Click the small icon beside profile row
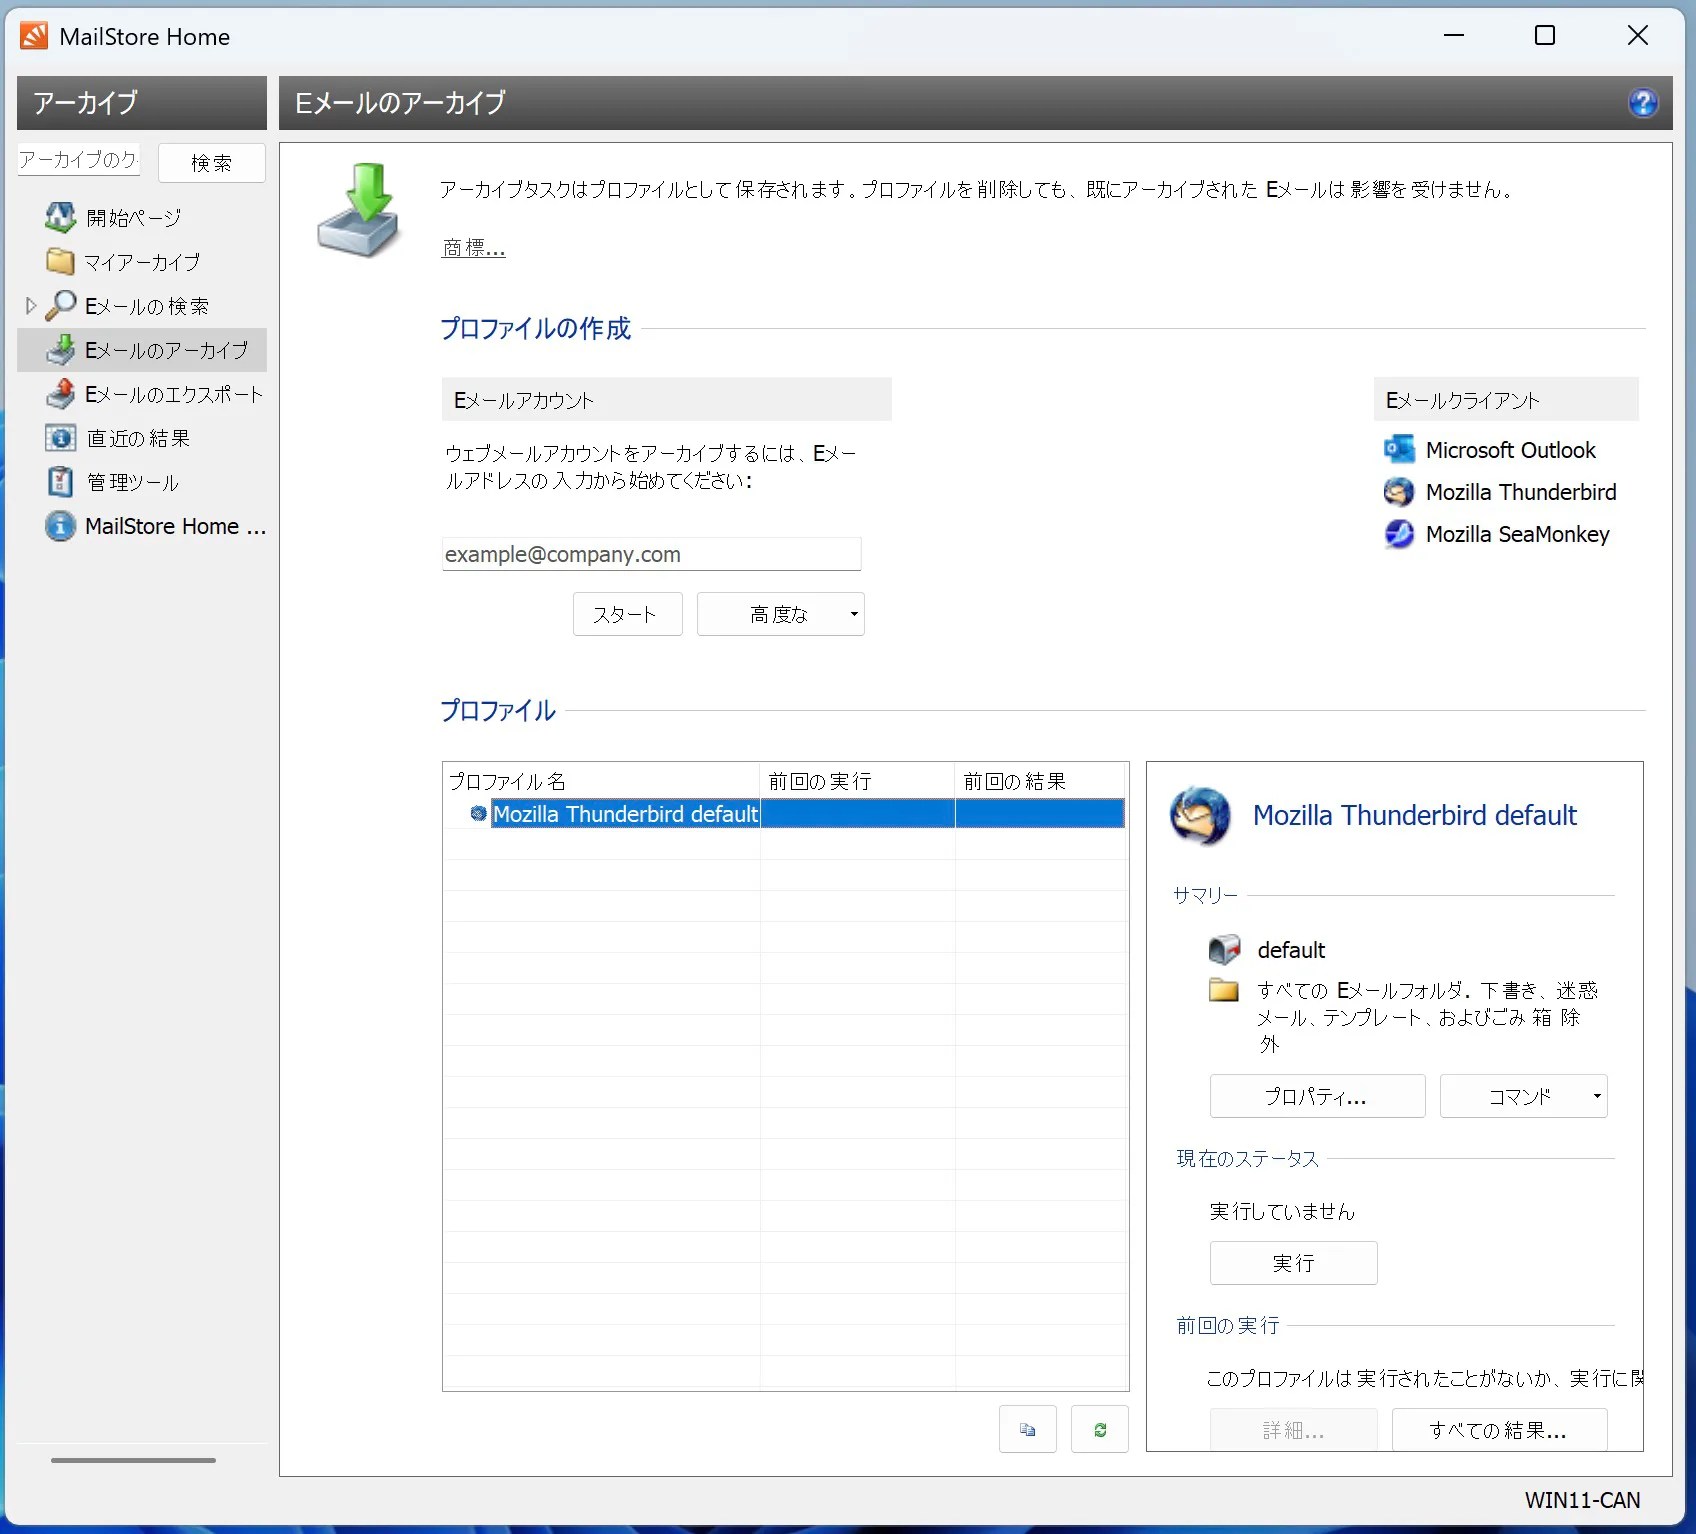The width and height of the screenshot is (1696, 1534). tap(478, 814)
